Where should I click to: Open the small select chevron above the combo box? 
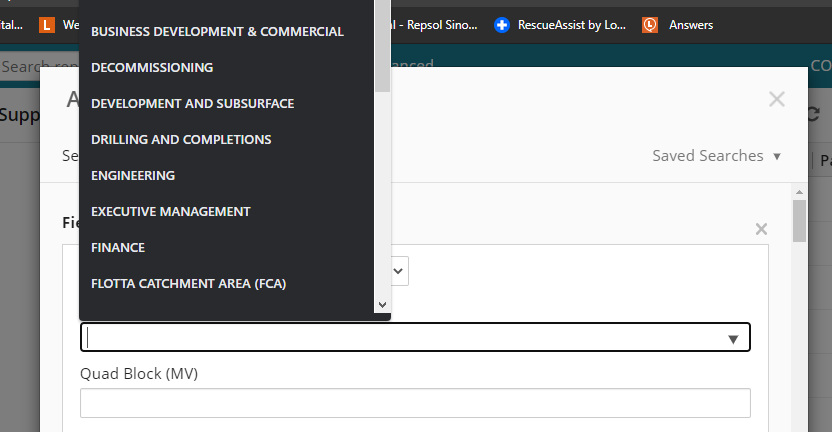pos(398,270)
